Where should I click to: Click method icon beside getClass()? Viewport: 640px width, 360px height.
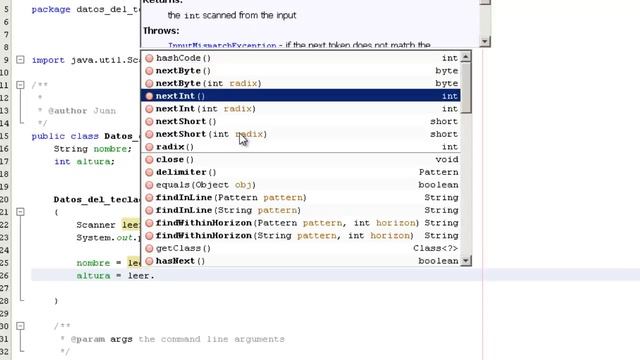pos(149,248)
